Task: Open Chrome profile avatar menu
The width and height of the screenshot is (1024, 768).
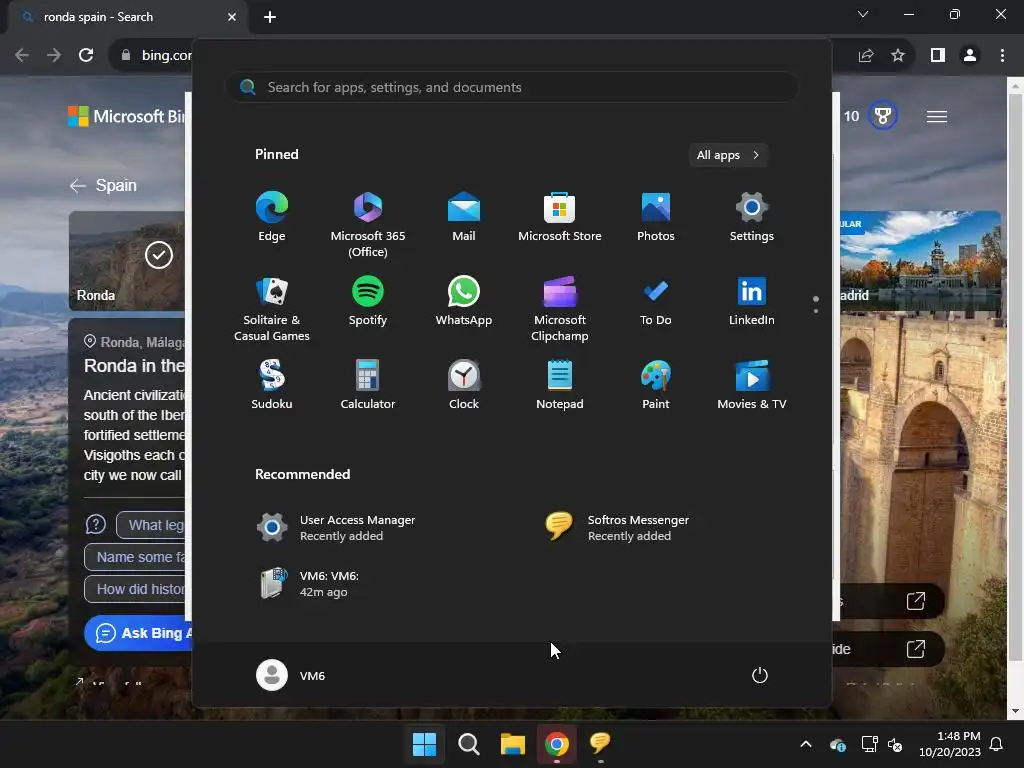Action: click(970, 56)
